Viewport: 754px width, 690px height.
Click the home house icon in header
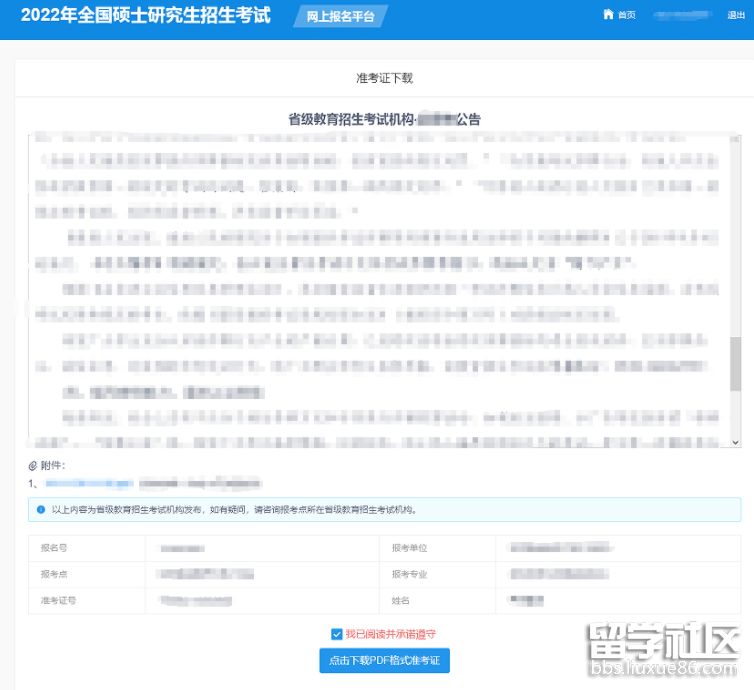(608, 15)
